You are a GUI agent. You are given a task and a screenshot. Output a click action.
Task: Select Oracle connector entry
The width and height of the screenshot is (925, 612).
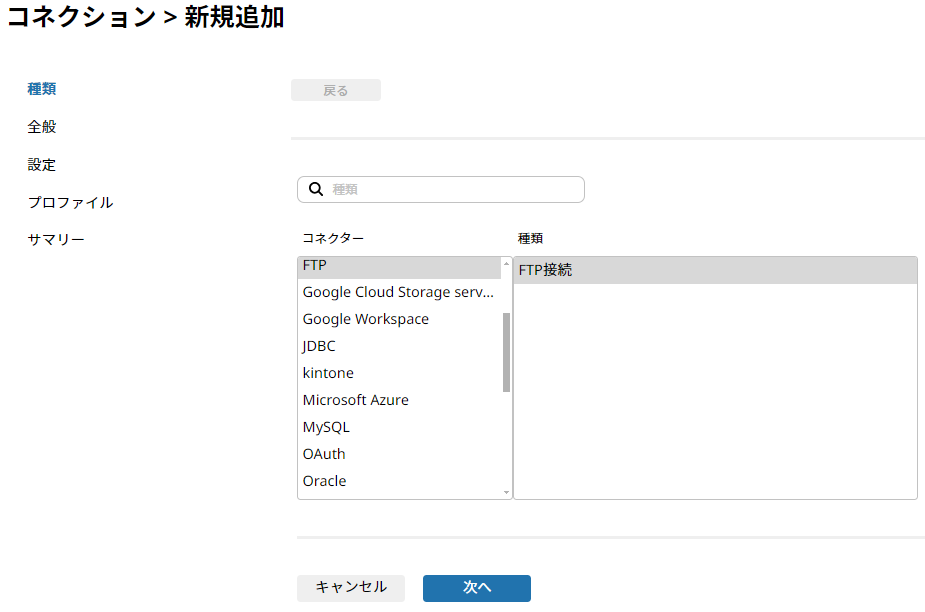tap(399, 481)
